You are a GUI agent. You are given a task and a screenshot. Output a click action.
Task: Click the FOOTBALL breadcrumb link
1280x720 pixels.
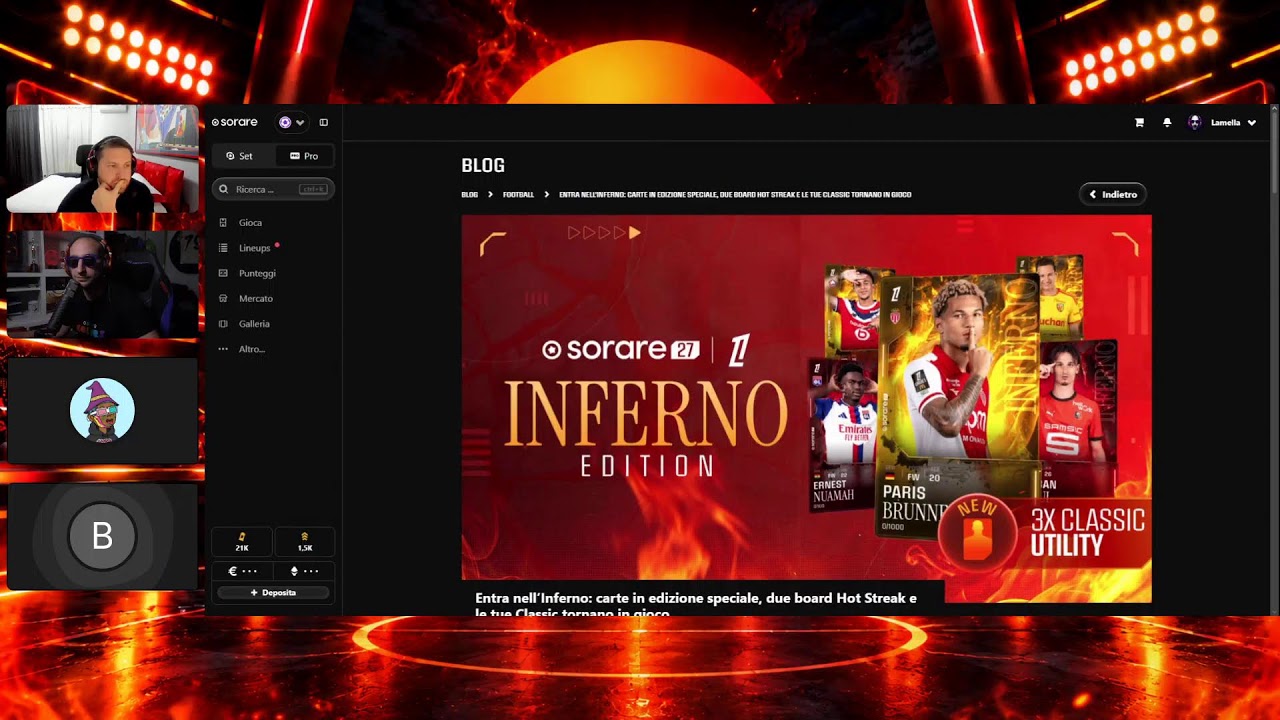[518, 195]
